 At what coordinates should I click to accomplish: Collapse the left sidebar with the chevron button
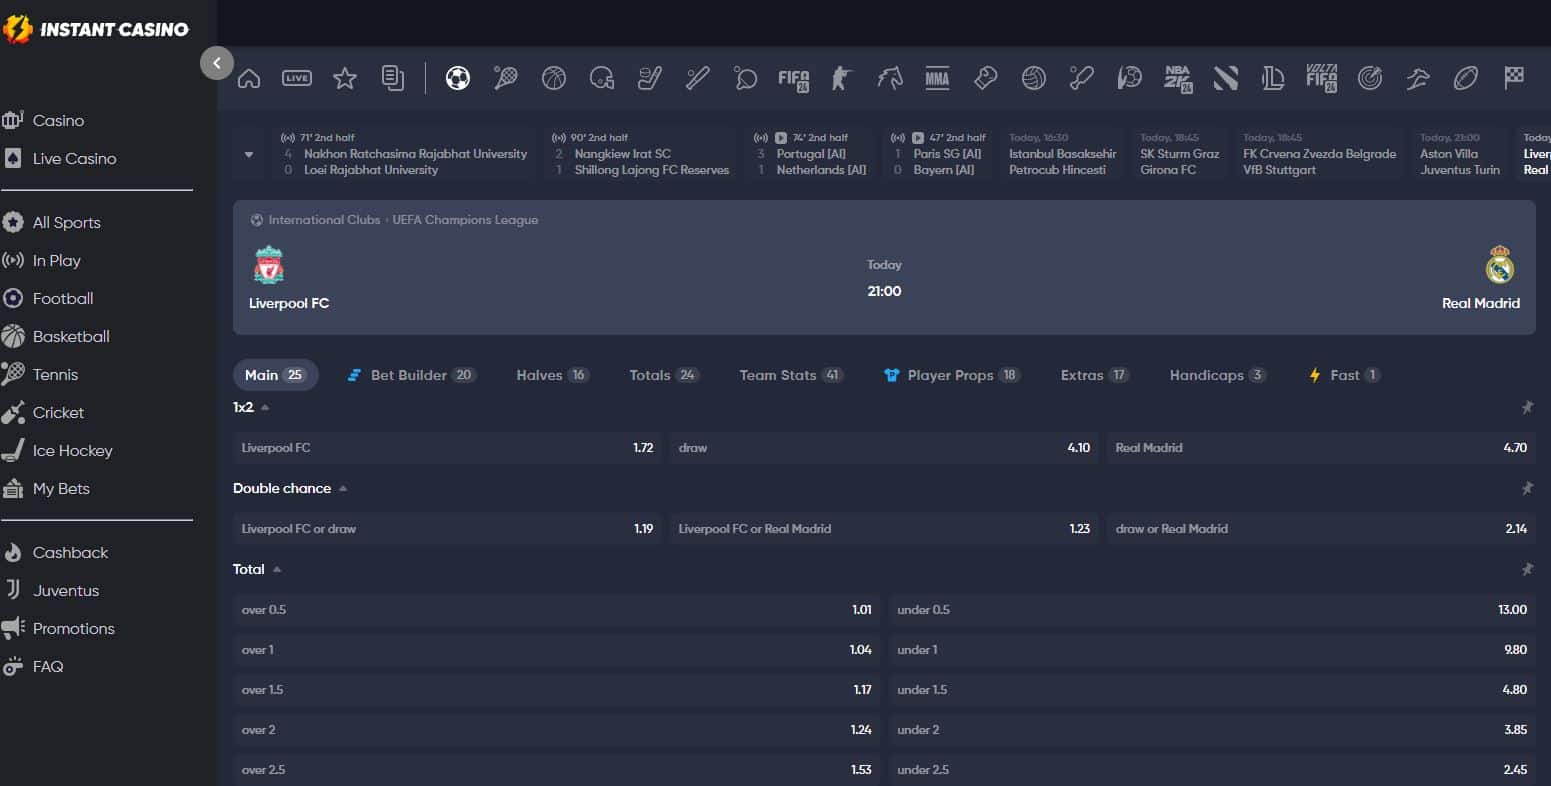click(x=217, y=63)
